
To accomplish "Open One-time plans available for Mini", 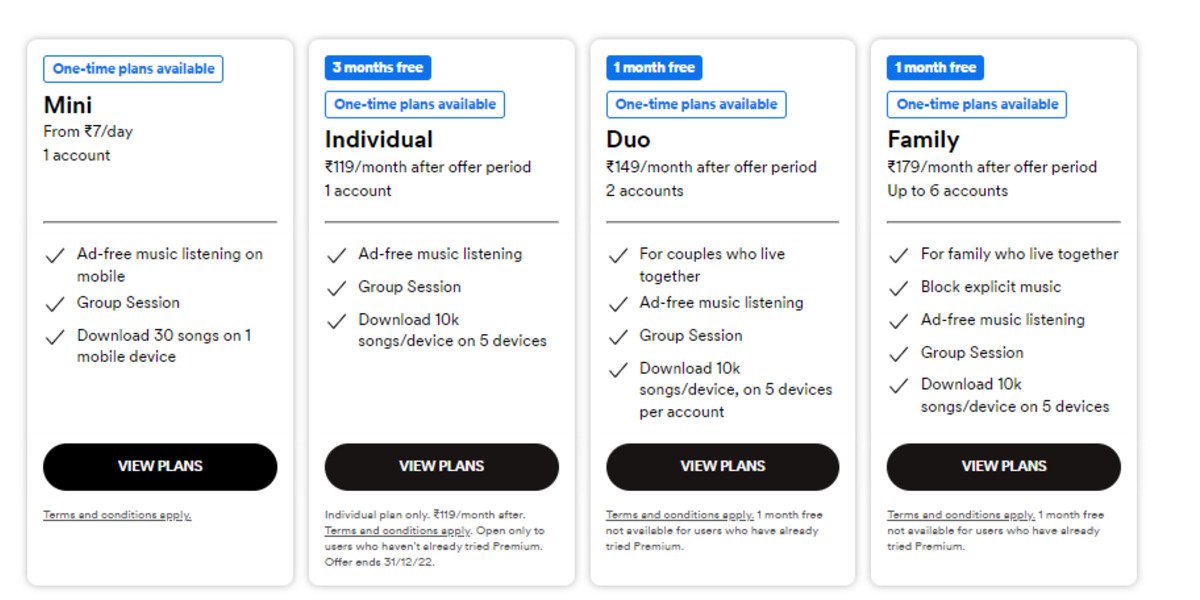I will [132, 69].
